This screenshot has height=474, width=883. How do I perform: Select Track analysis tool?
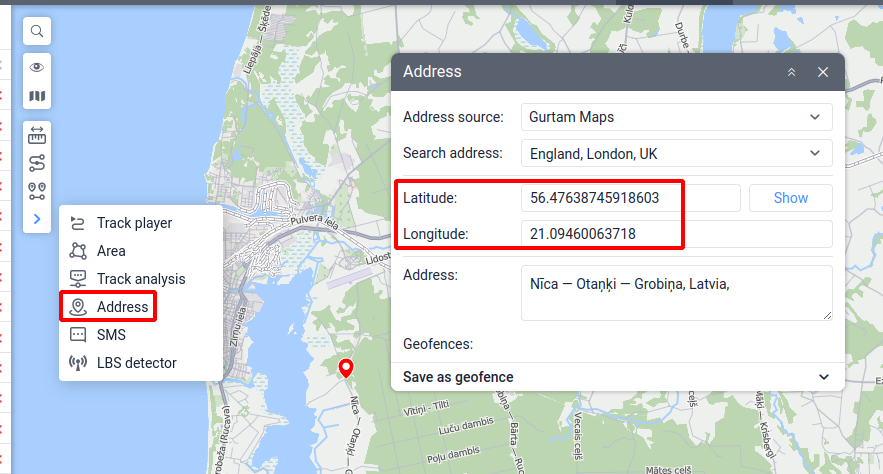pos(140,279)
